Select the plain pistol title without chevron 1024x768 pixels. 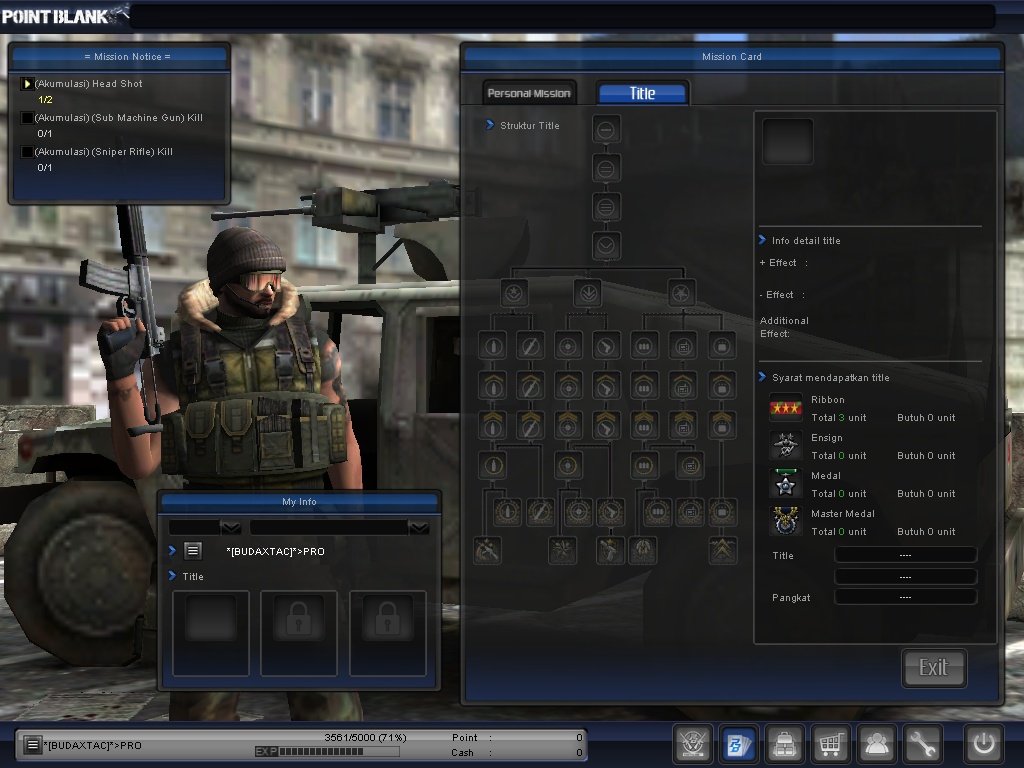(606, 346)
